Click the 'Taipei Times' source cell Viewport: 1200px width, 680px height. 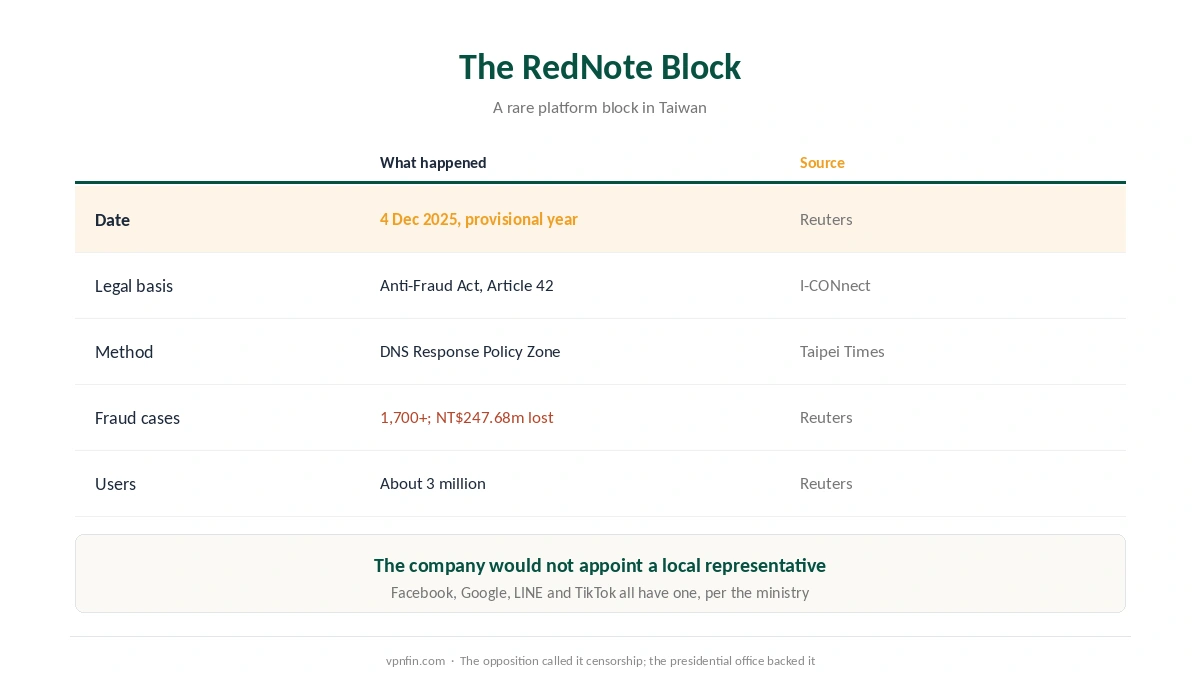coord(842,351)
